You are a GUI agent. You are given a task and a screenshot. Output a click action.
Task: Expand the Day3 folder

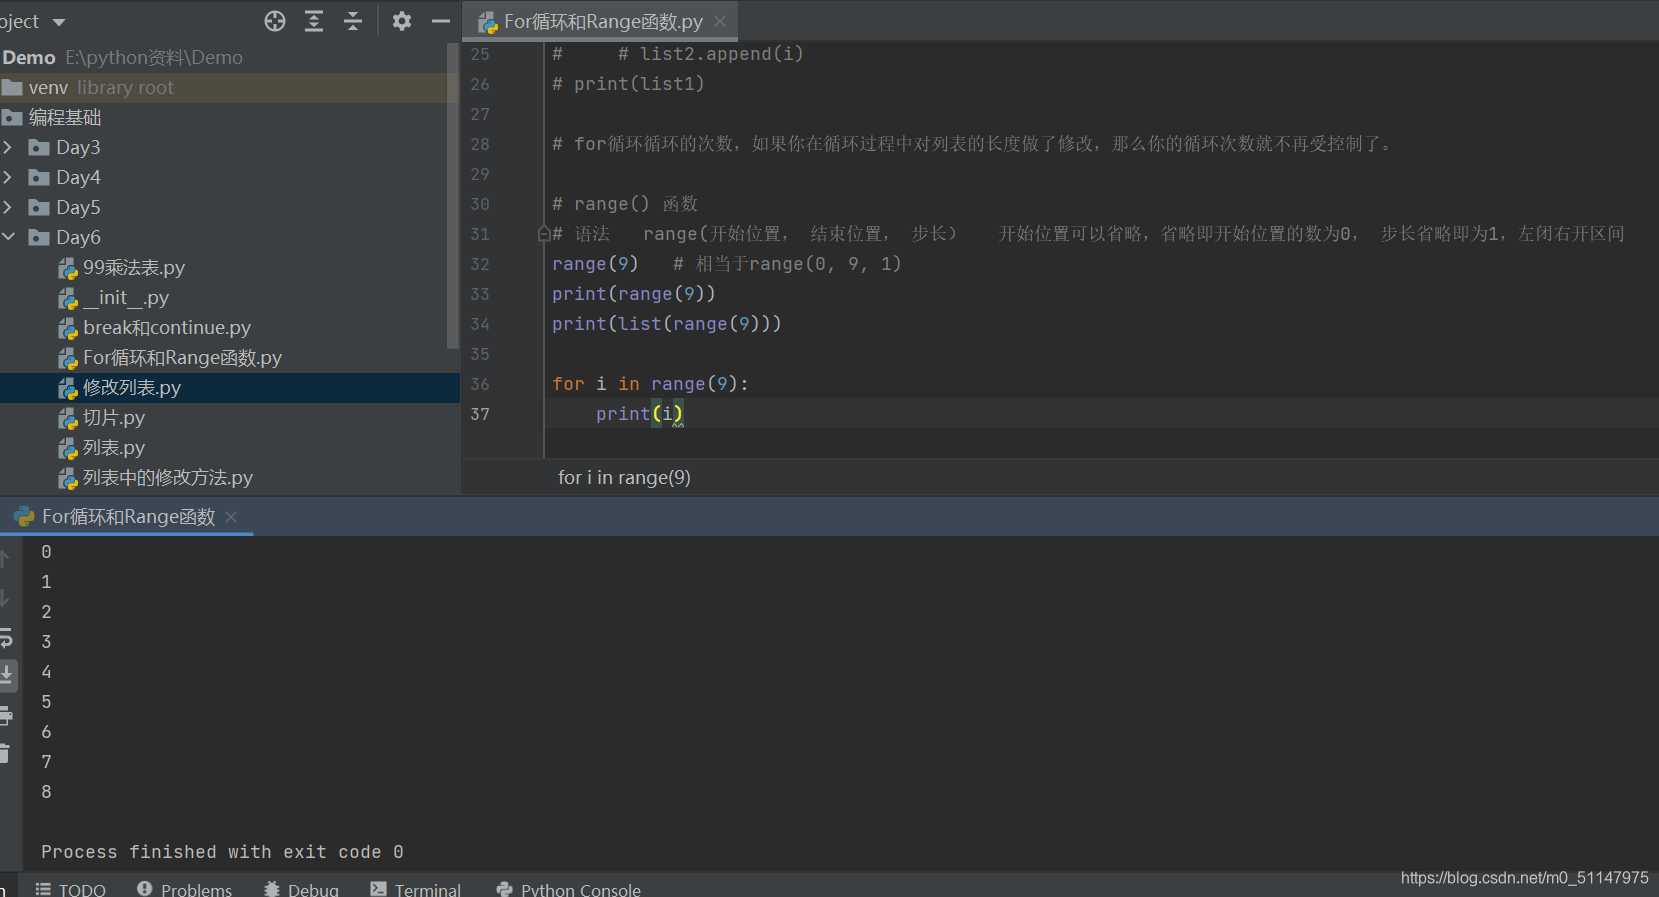pyautogui.click(x=8, y=147)
